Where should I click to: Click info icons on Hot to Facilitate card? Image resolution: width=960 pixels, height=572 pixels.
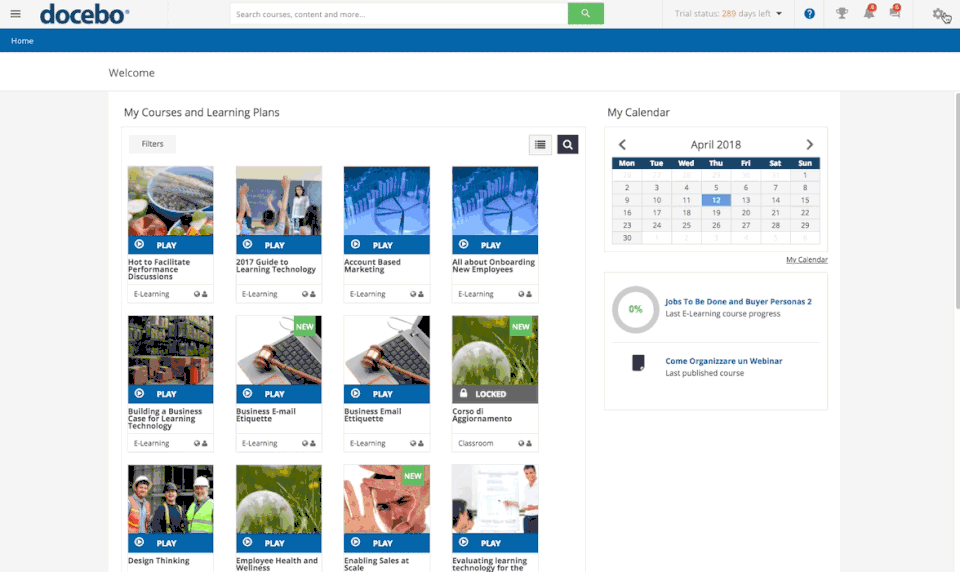[200, 294]
